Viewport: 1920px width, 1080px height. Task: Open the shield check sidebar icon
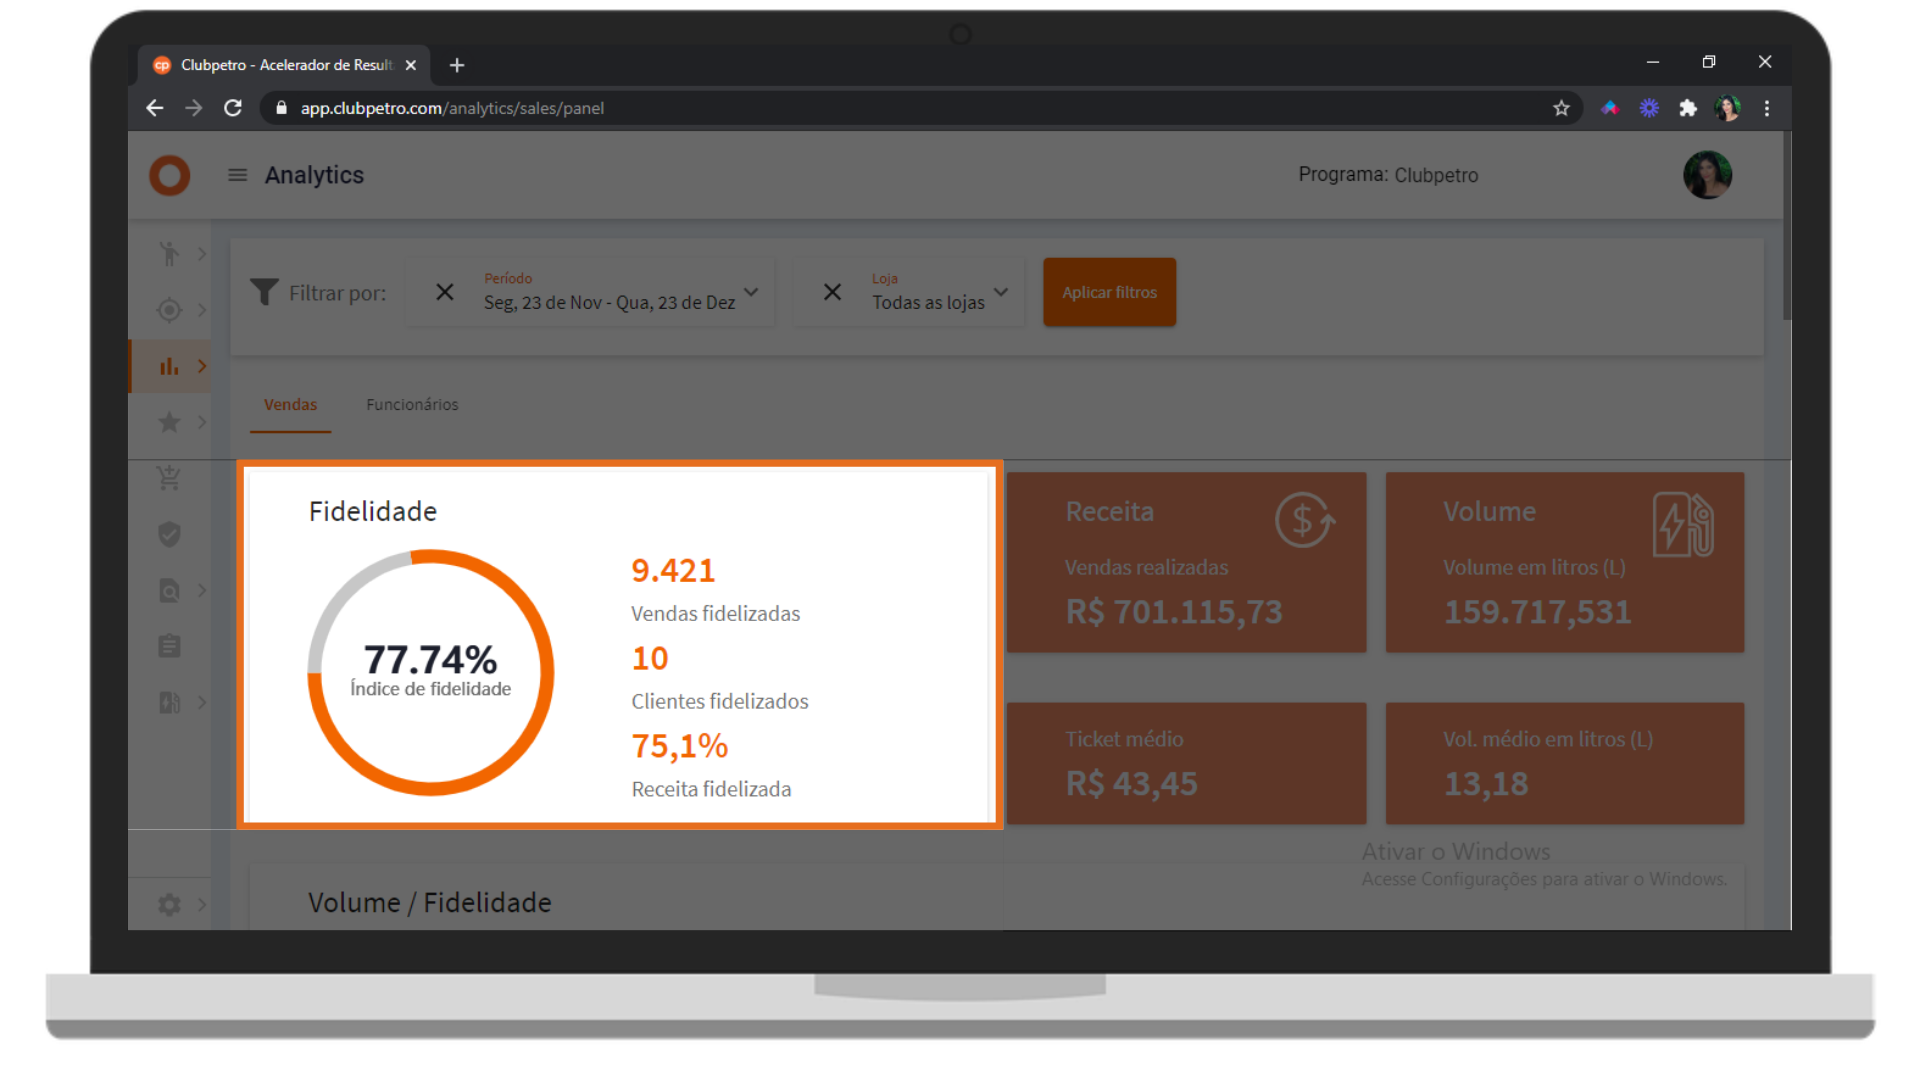[x=169, y=534]
